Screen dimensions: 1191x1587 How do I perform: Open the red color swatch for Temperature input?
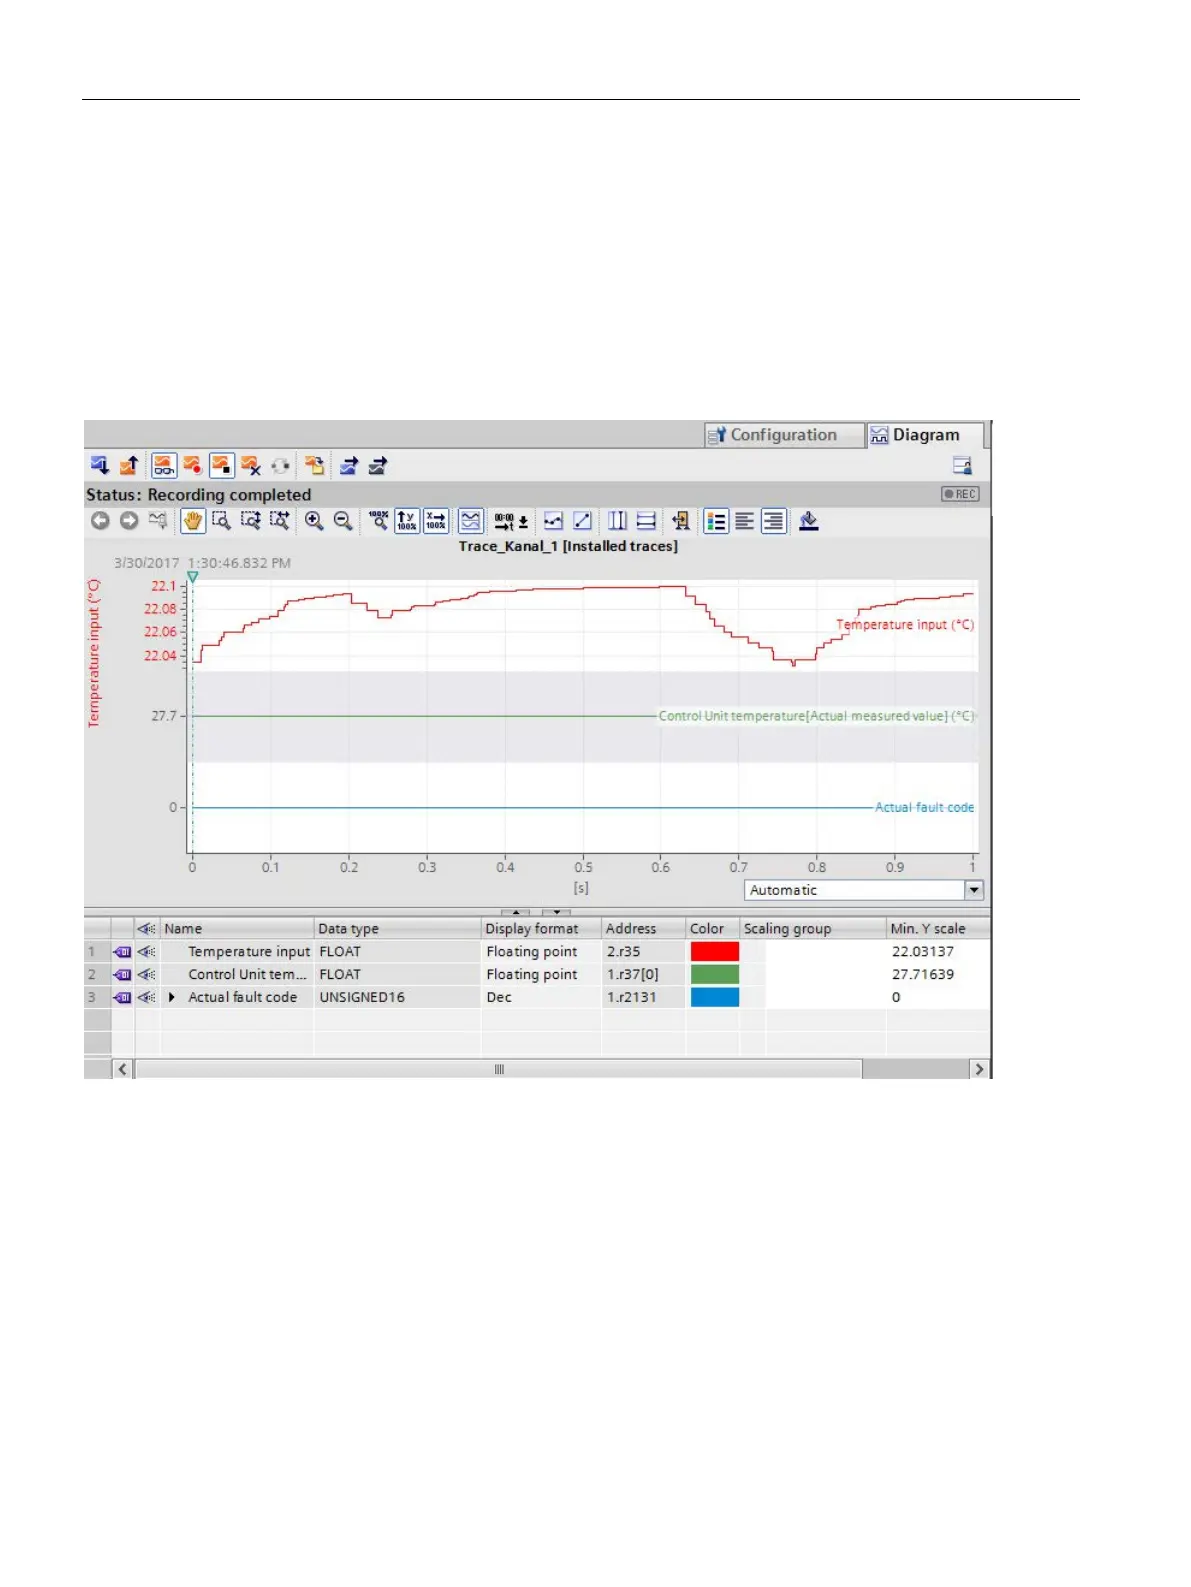click(714, 952)
